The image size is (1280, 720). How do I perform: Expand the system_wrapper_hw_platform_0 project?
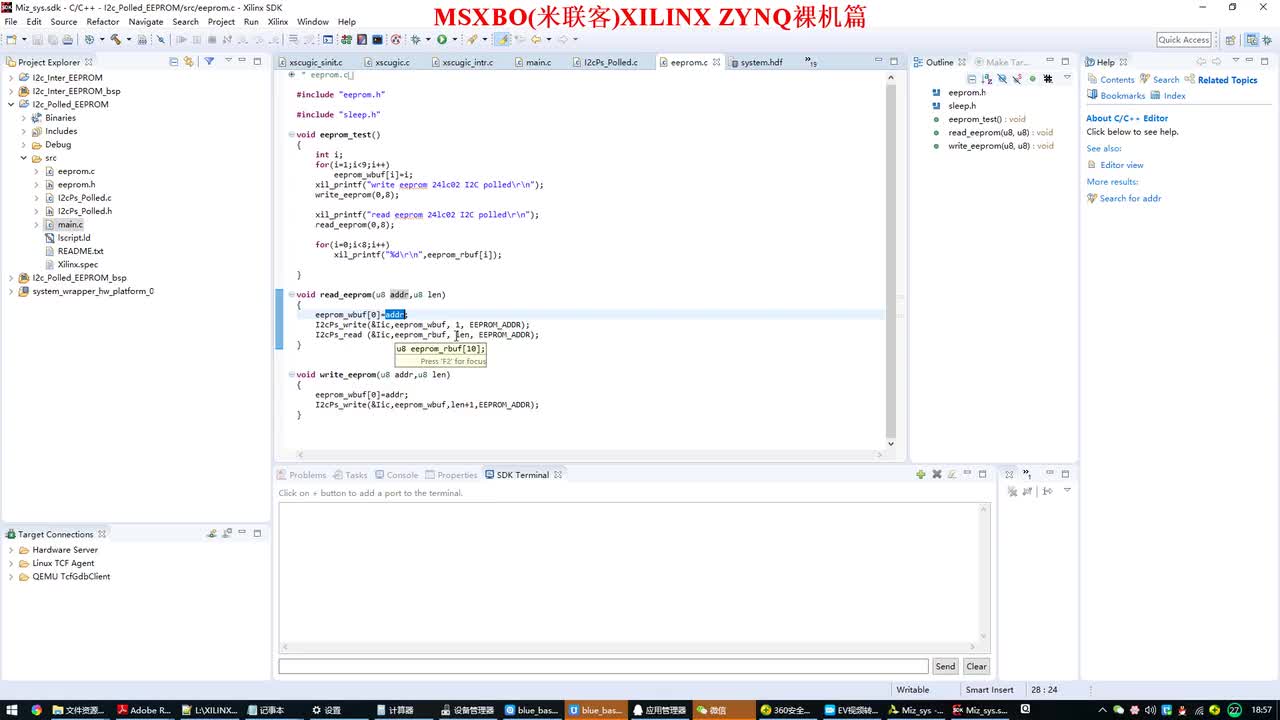click(11, 291)
